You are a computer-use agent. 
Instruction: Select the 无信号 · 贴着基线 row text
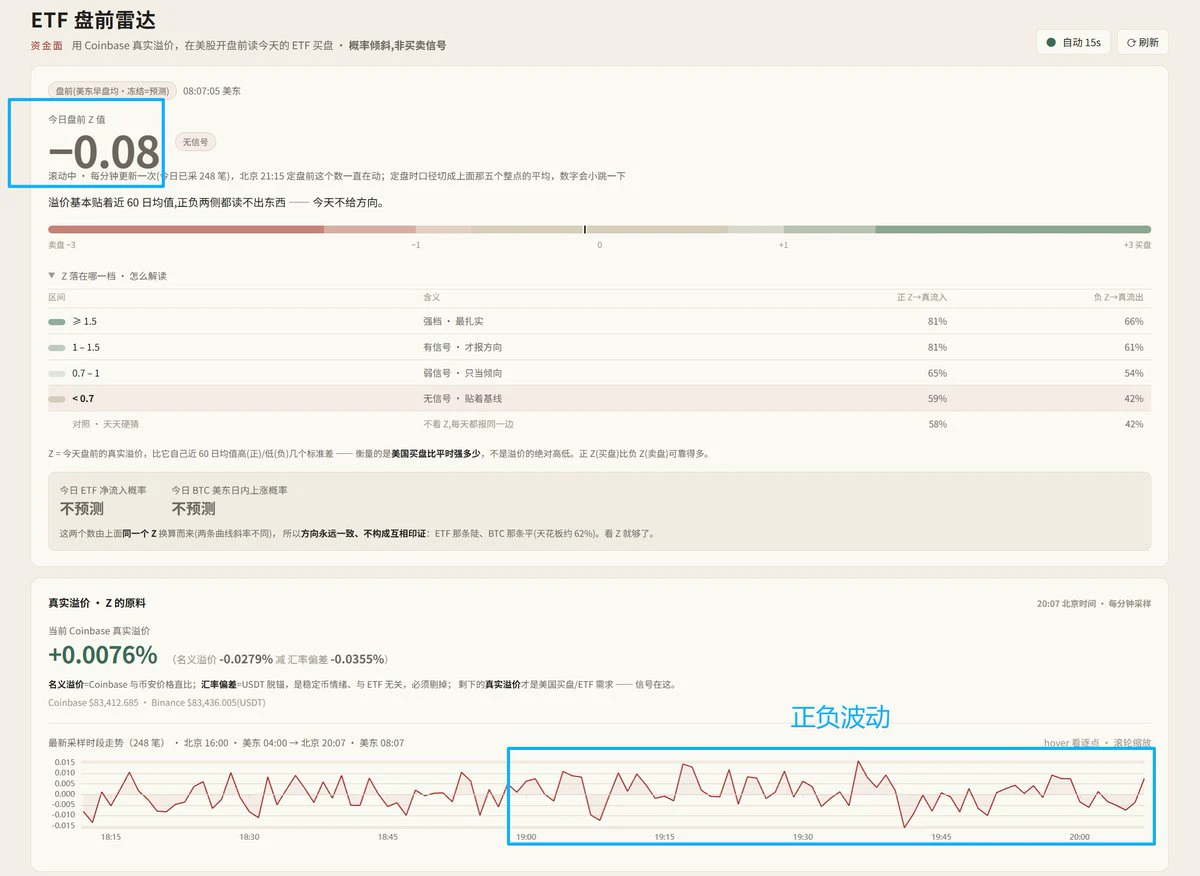[463, 399]
